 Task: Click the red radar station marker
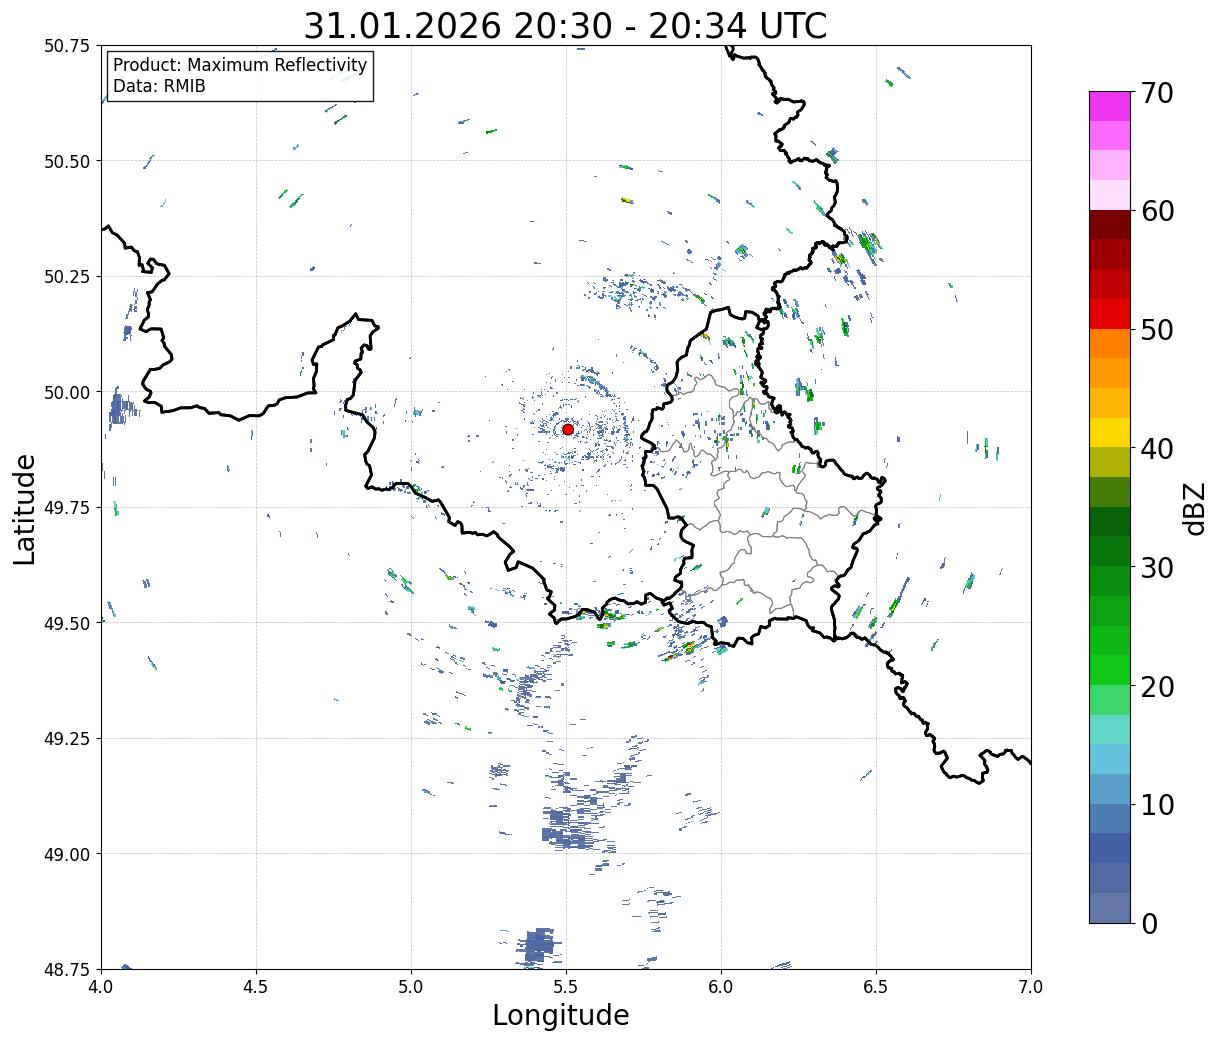click(x=568, y=429)
